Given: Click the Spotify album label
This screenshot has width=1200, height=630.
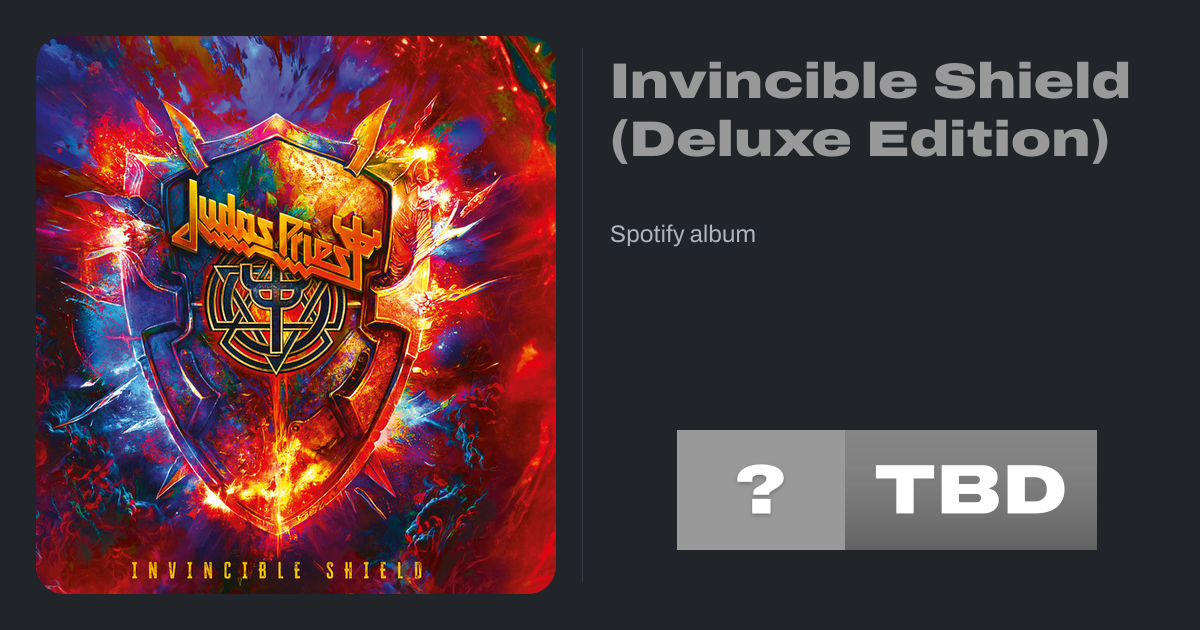Looking at the screenshot, I should click(x=683, y=235).
